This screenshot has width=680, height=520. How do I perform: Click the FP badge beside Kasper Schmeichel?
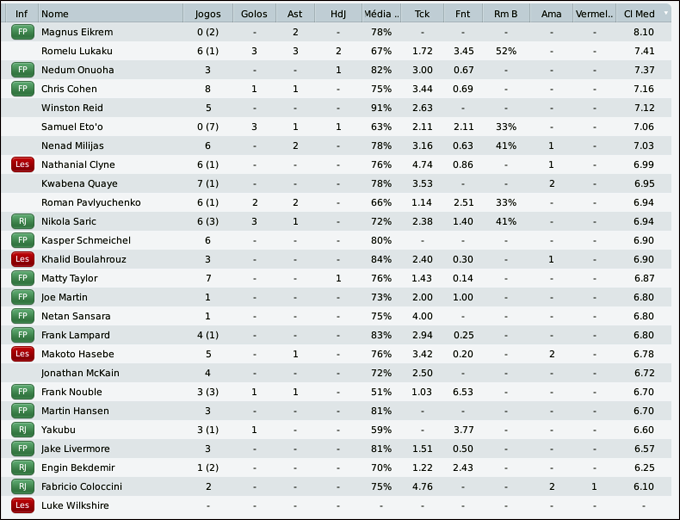[22, 240]
